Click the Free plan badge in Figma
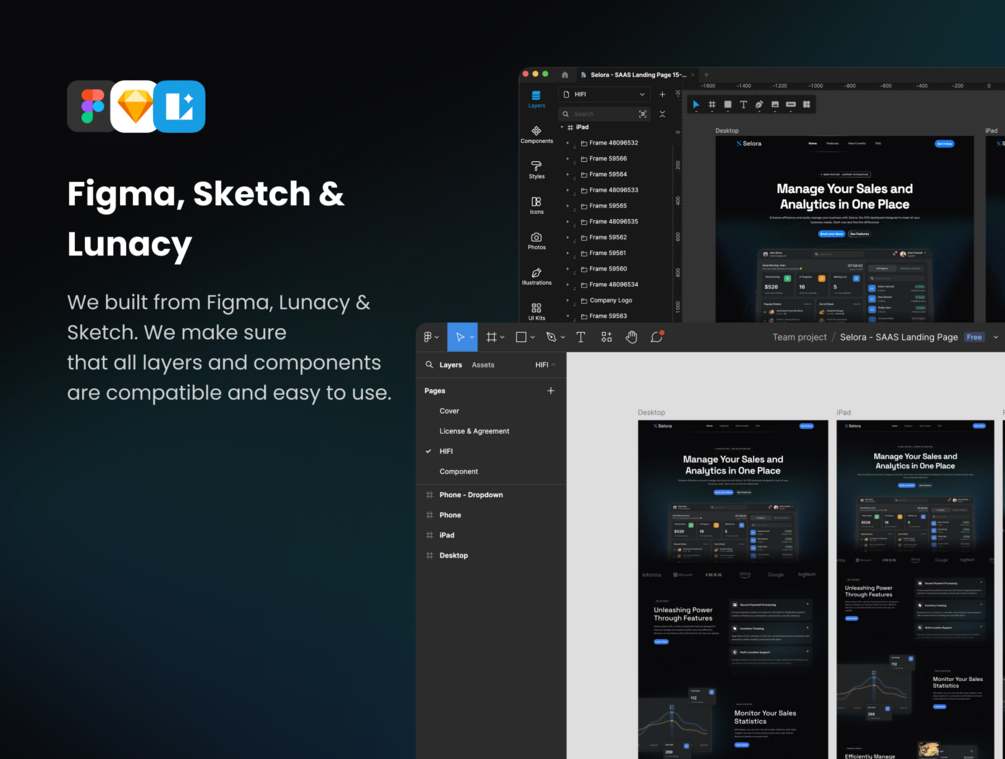 pos(974,337)
